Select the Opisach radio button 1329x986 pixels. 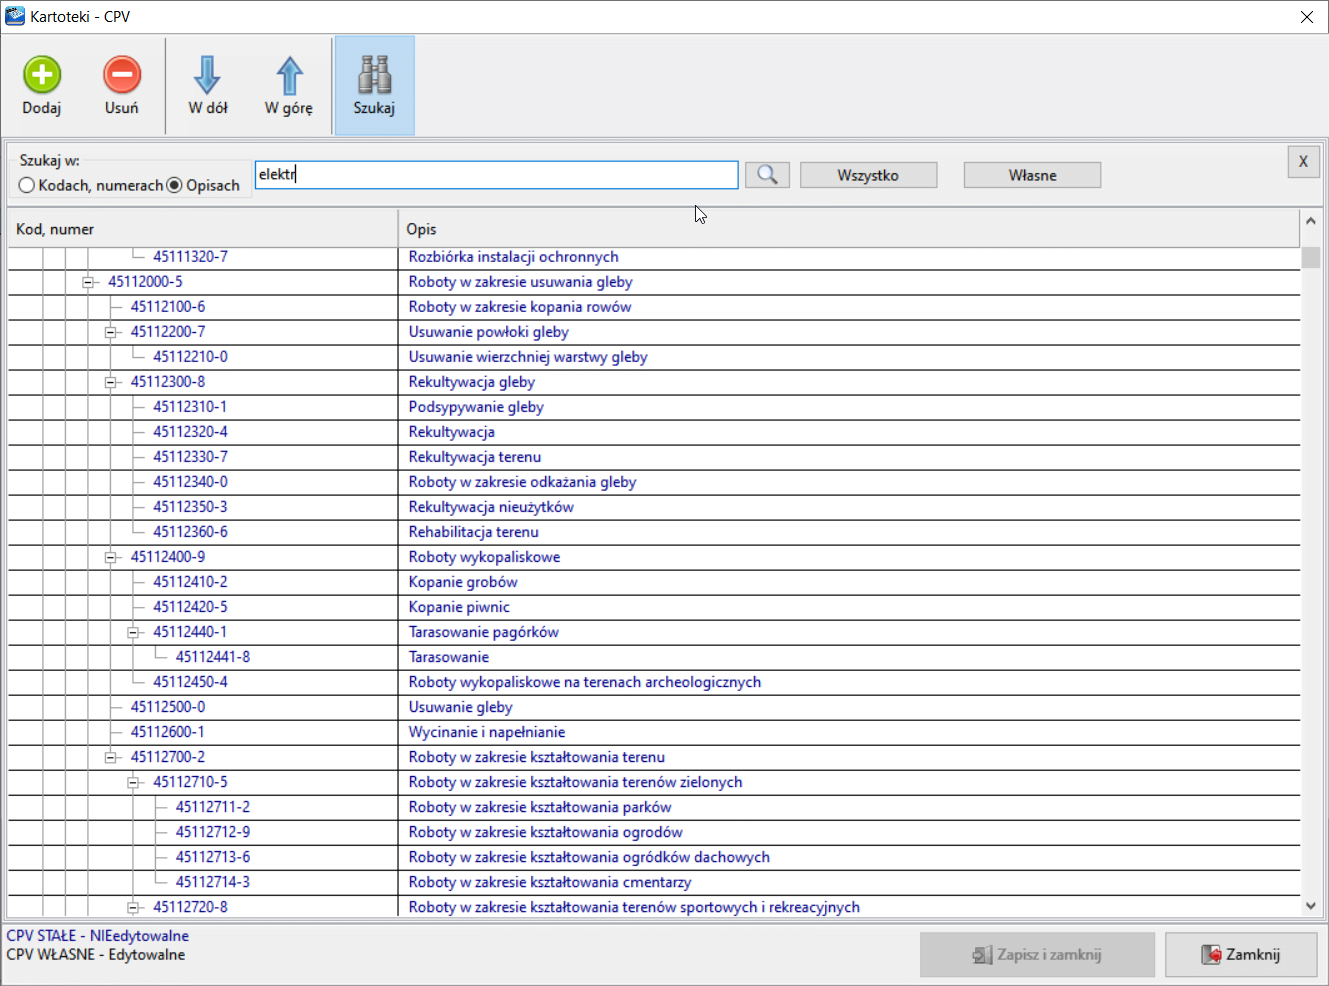pyautogui.click(x=174, y=185)
